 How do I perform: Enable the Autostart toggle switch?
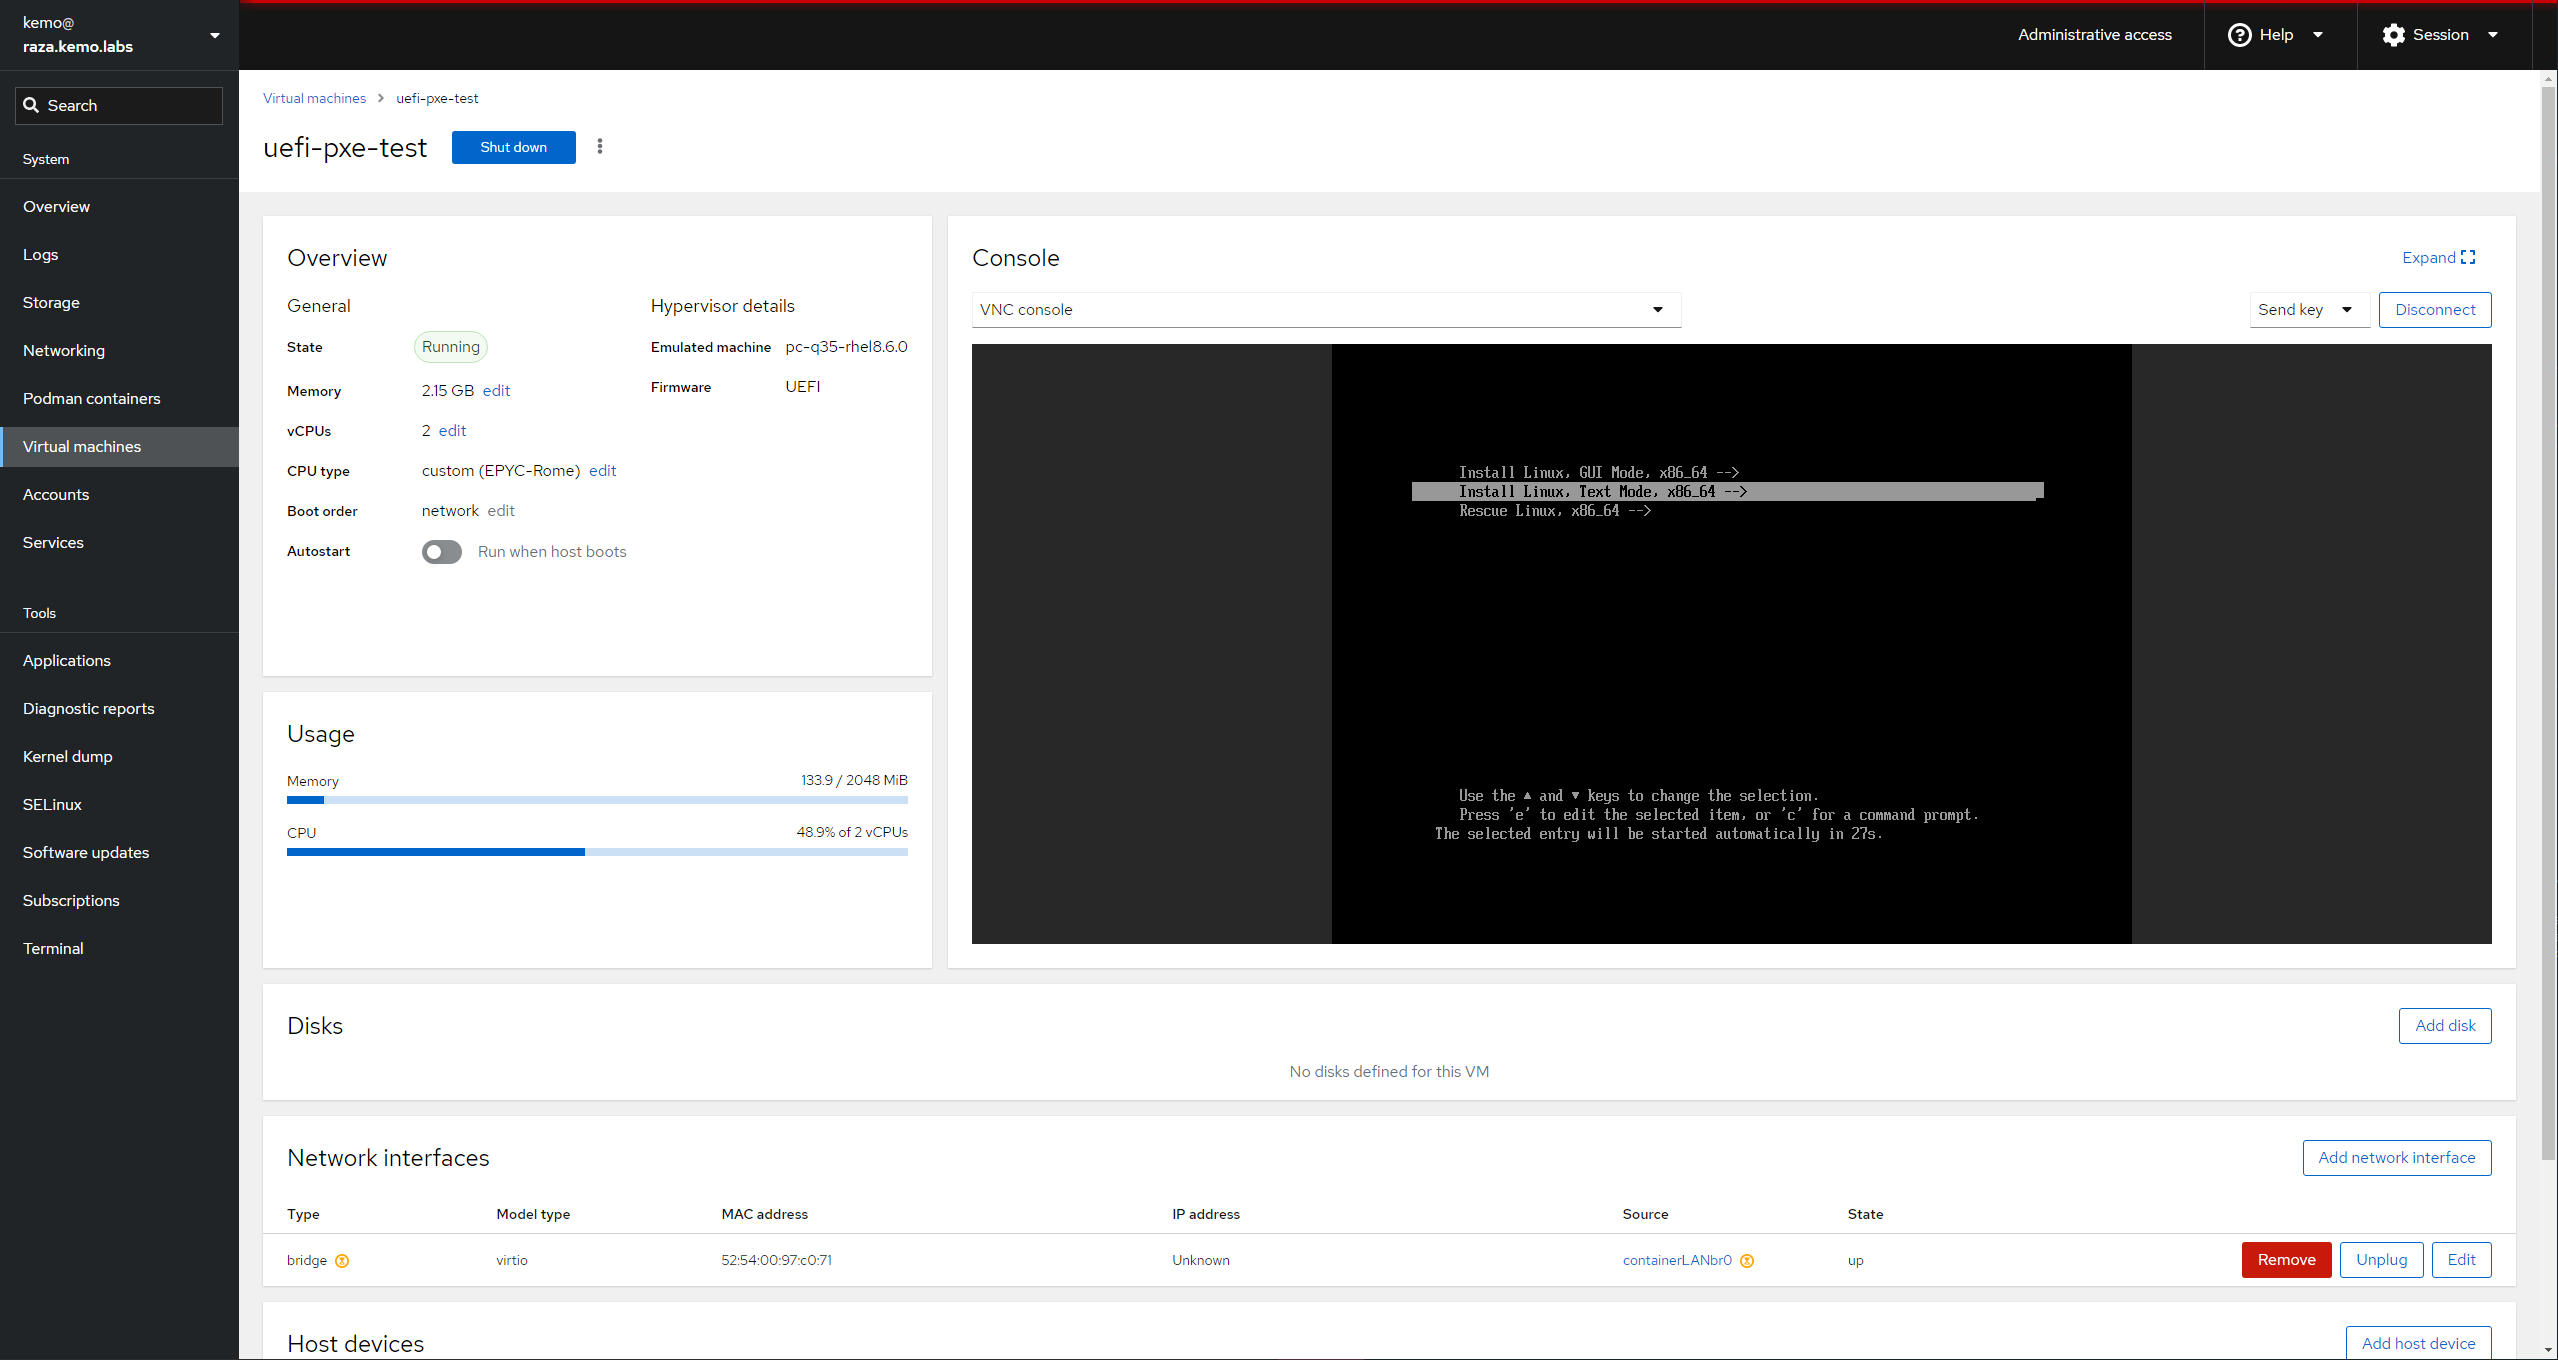441,552
